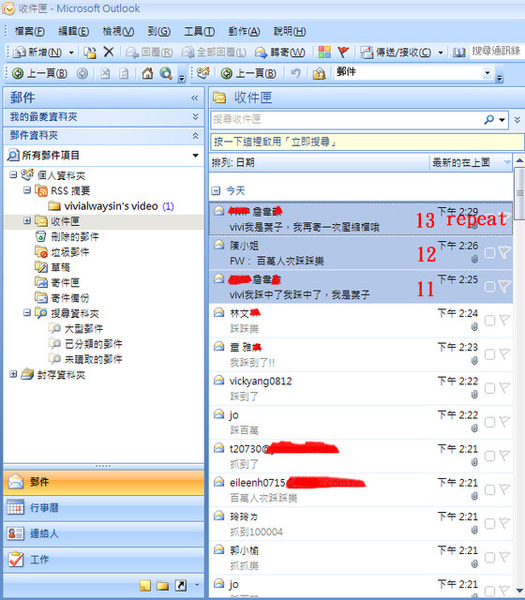Screen dimensions: 525x600
Task: Click the Refresh page icon in Web toolbar
Action: click(124, 73)
